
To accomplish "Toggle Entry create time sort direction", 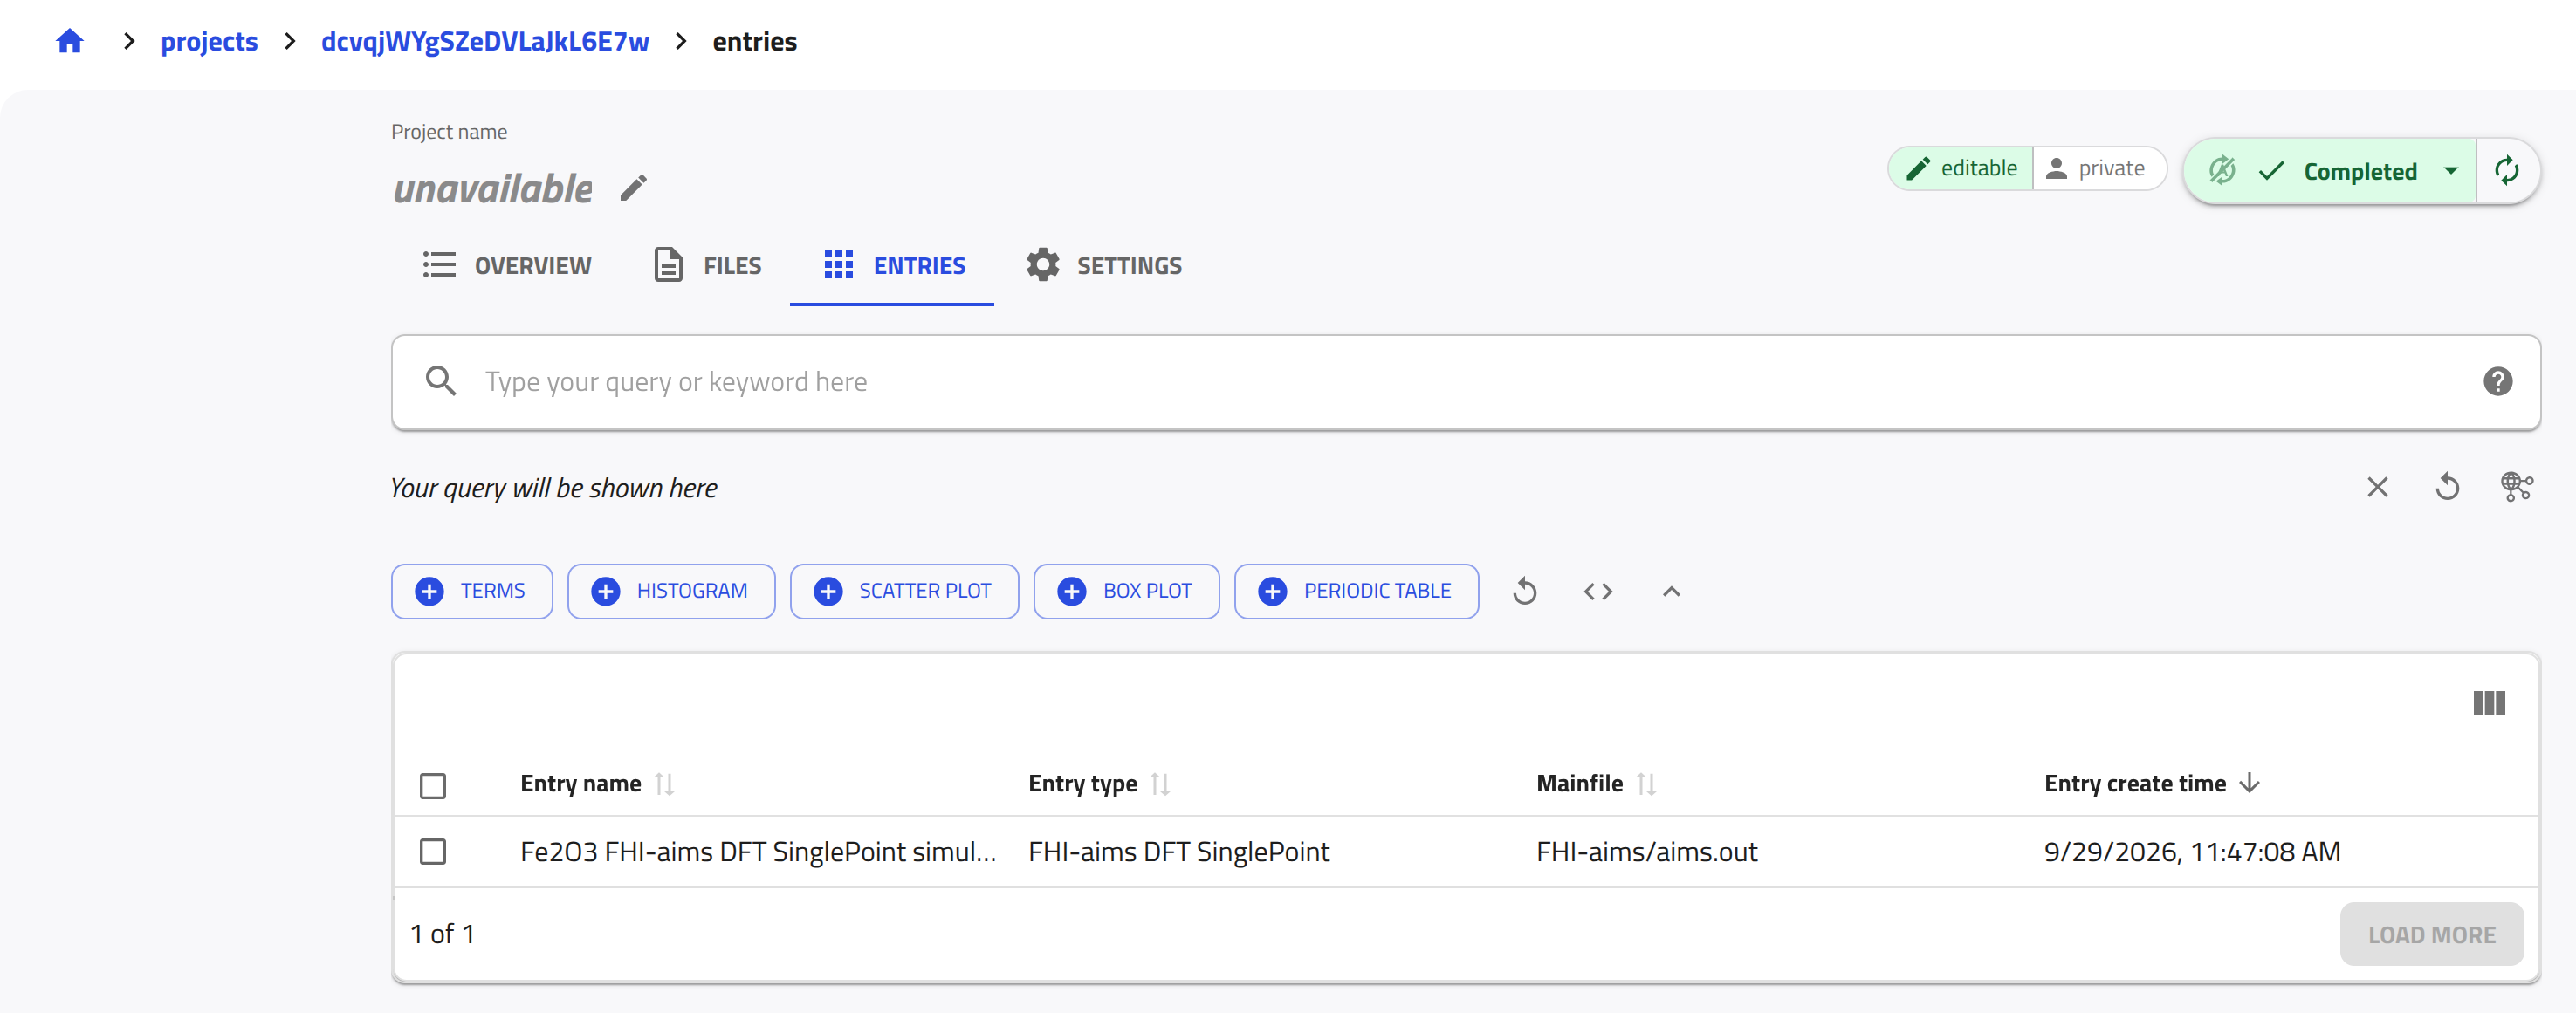I will [2249, 783].
